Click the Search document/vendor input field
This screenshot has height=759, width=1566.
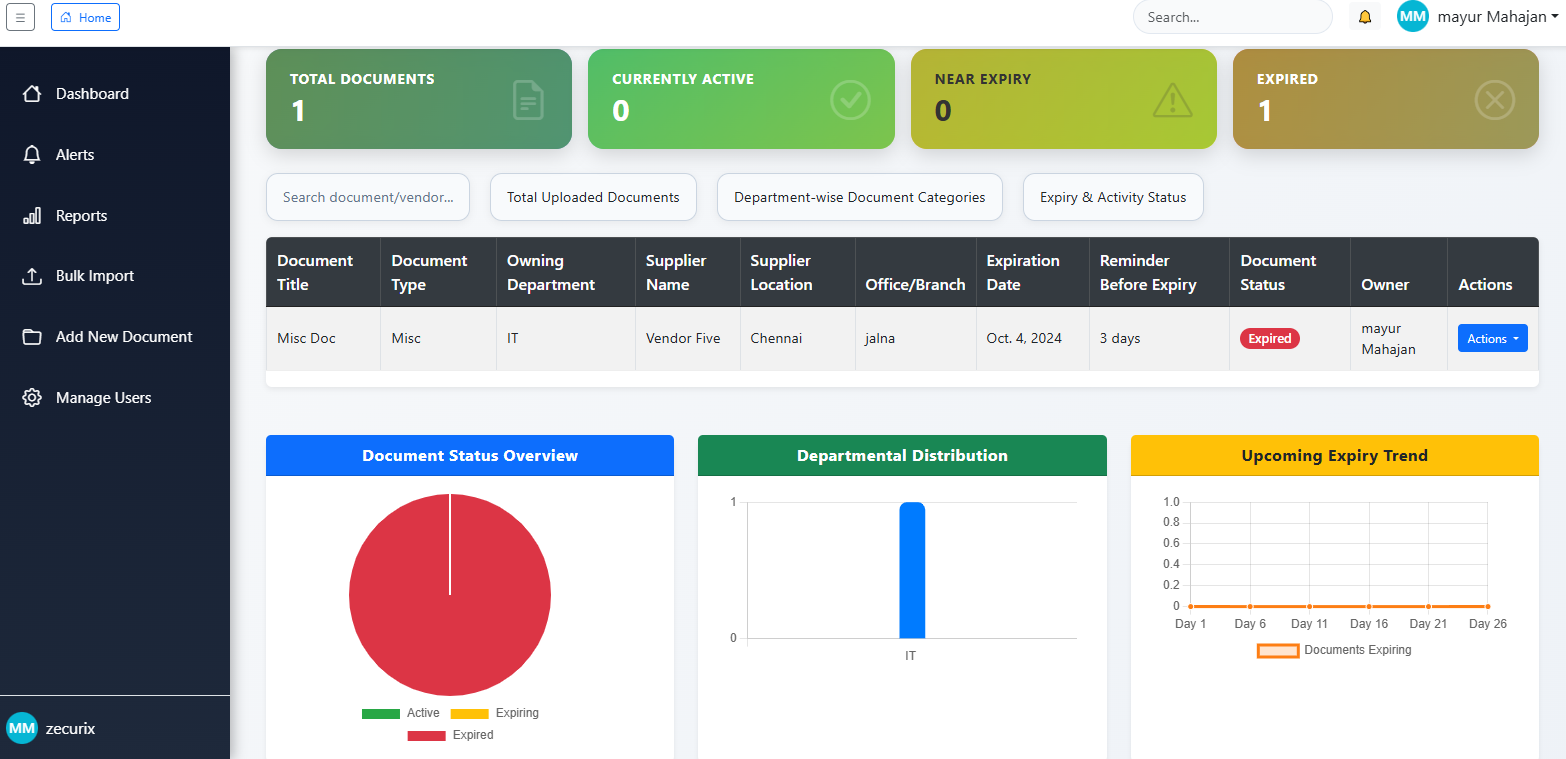click(367, 197)
